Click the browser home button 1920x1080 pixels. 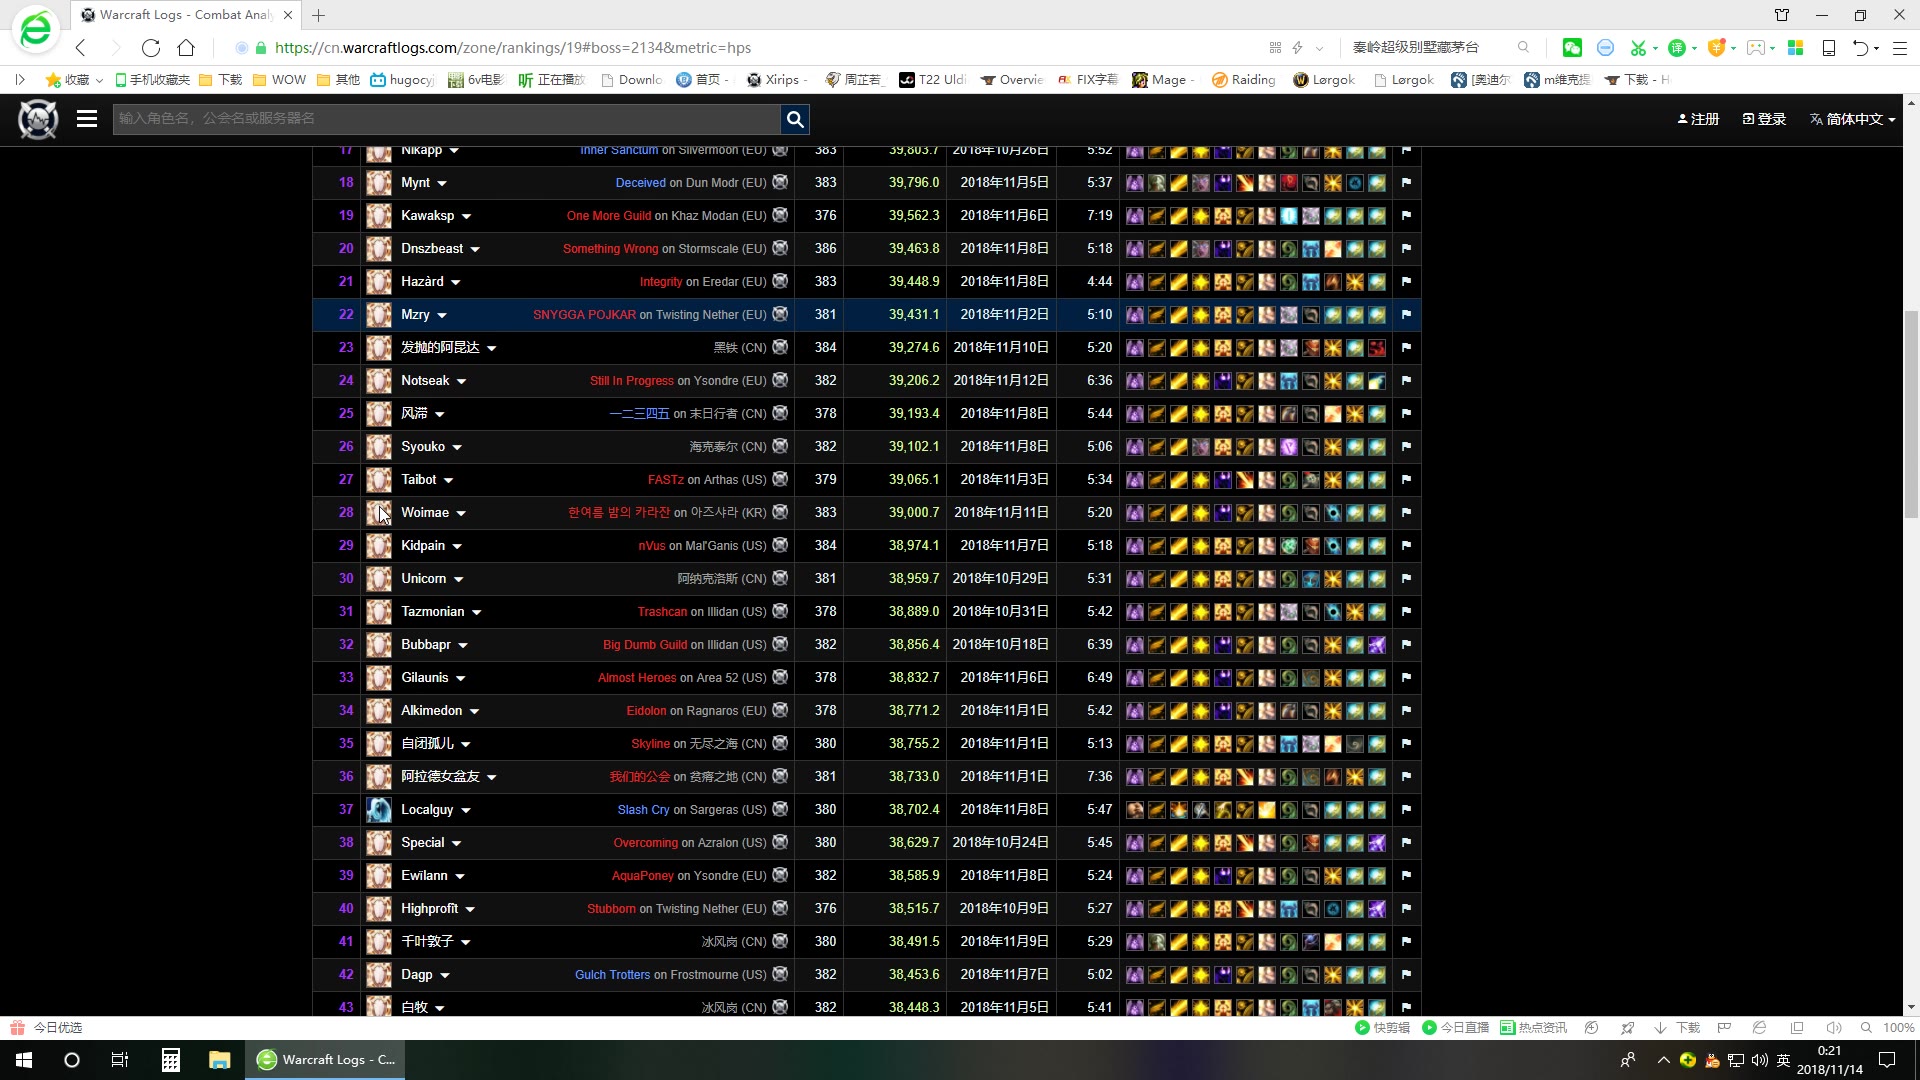[186, 48]
